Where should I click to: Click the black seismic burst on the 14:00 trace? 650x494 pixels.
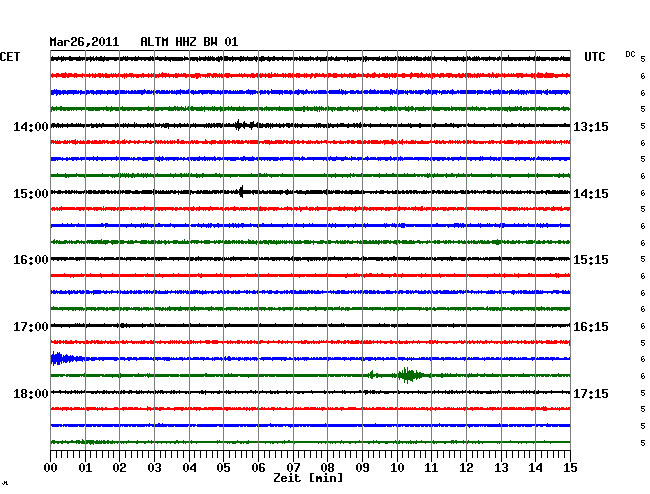(x=246, y=125)
